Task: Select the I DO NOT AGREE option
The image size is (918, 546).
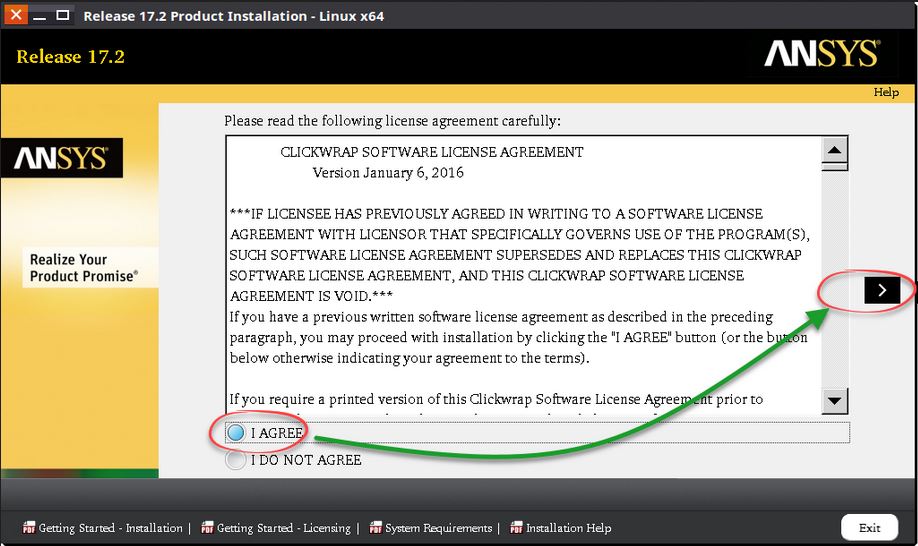Action: tap(235, 460)
